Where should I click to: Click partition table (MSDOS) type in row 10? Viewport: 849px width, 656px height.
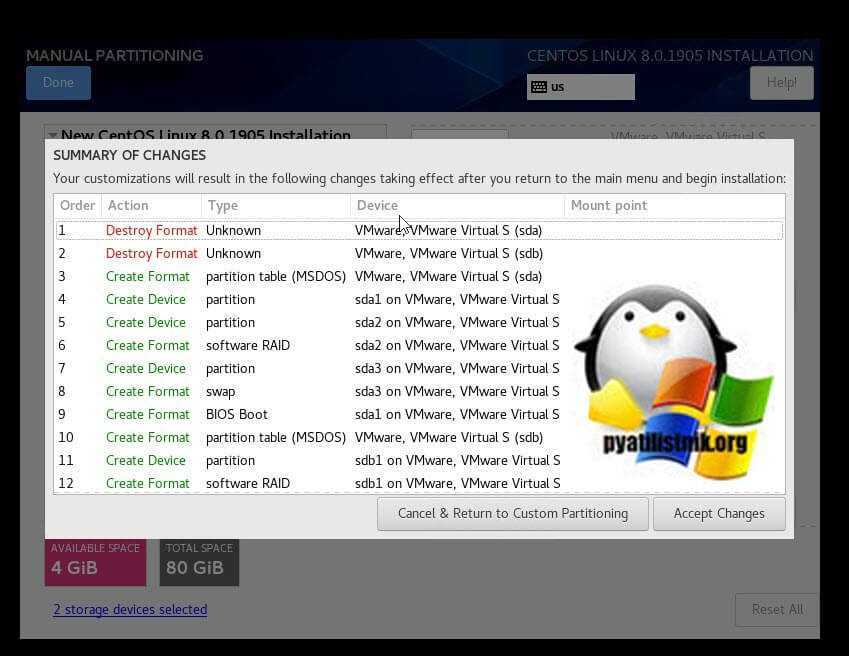(276, 438)
